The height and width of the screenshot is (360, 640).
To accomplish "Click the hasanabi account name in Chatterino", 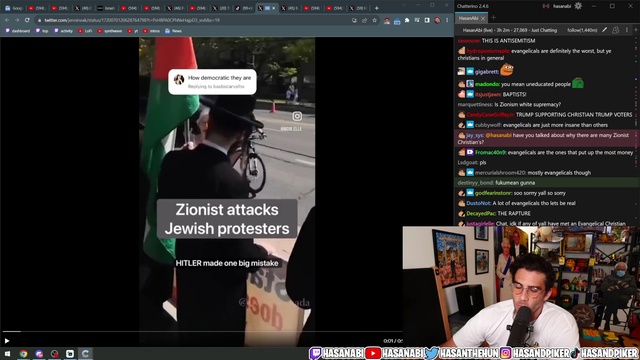I will (x=562, y=6).
